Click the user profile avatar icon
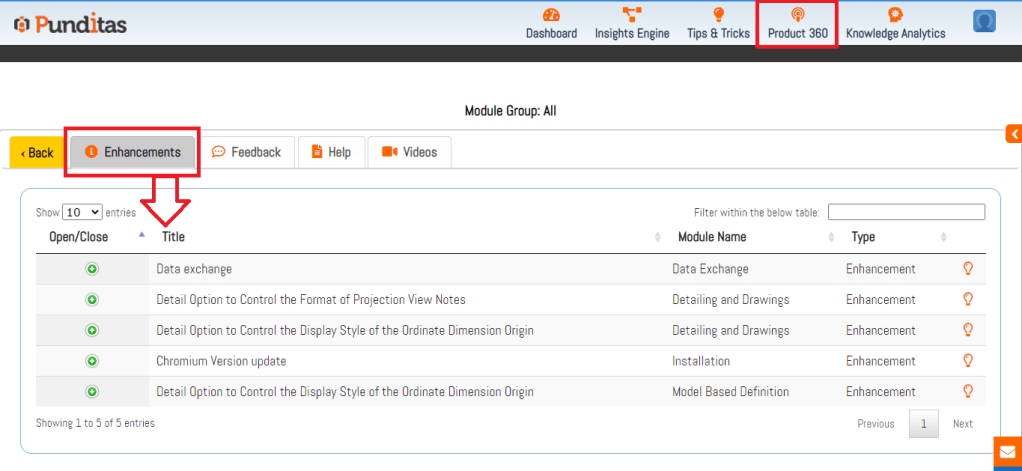This screenshot has height=471, width=1022. pos(984,21)
